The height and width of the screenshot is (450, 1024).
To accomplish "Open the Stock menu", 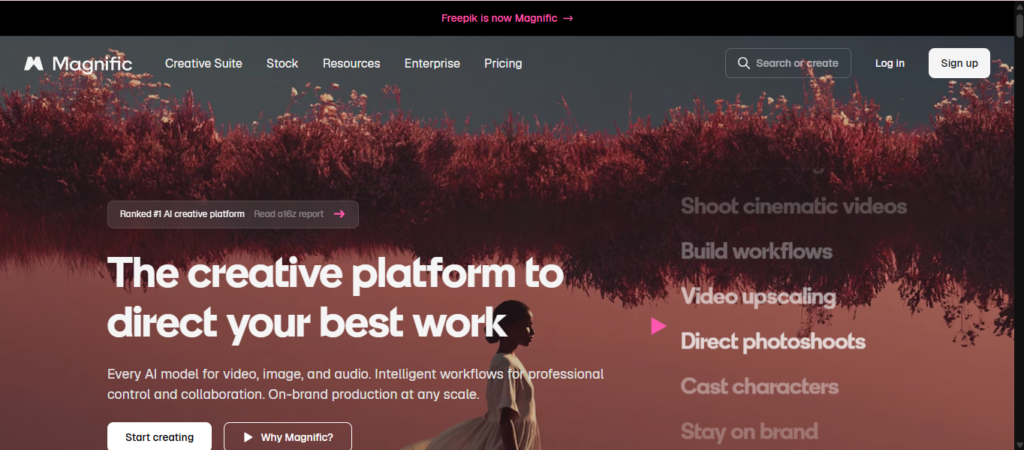I will click(282, 63).
